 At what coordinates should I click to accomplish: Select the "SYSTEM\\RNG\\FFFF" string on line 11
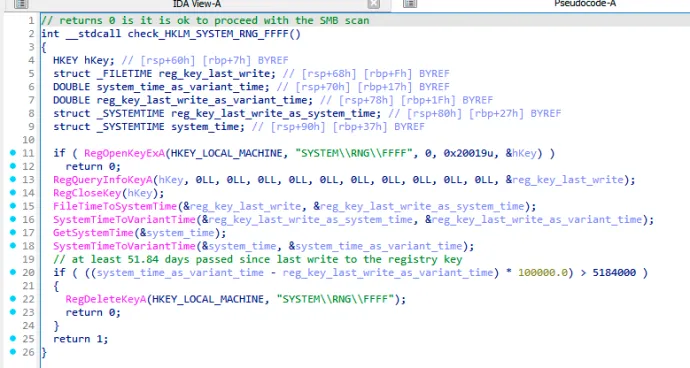(x=354, y=153)
